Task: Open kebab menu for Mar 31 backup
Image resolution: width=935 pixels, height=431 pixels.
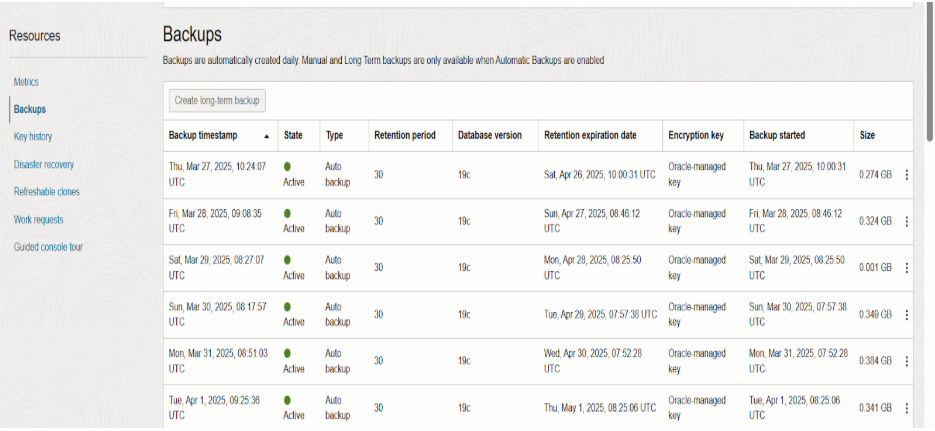Action: tap(906, 361)
